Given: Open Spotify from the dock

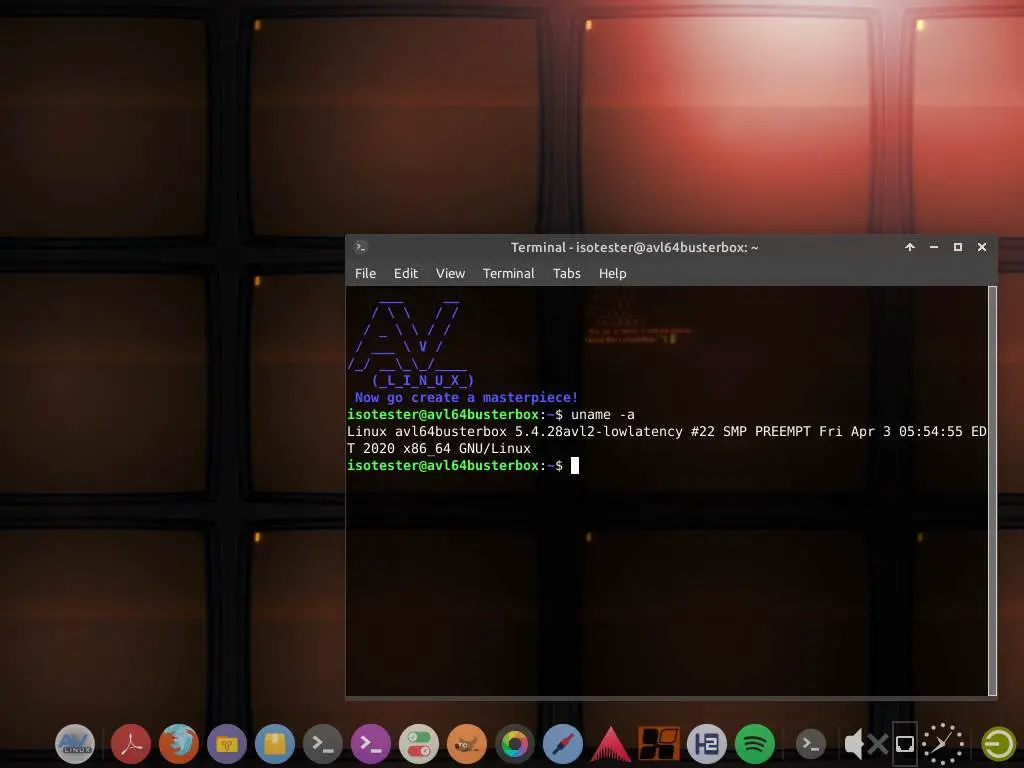Looking at the screenshot, I should tap(755, 744).
